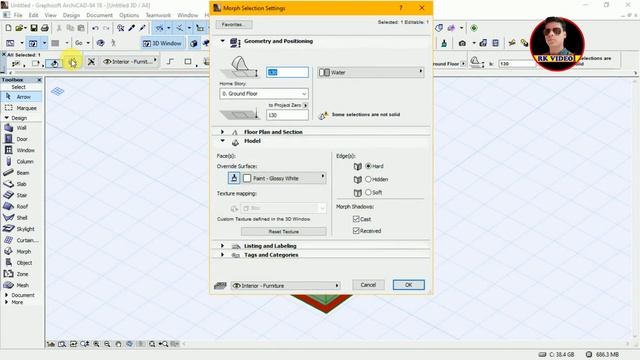Open the Water building material dropdown
The width and height of the screenshot is (640, 360).
click(371, 72)
